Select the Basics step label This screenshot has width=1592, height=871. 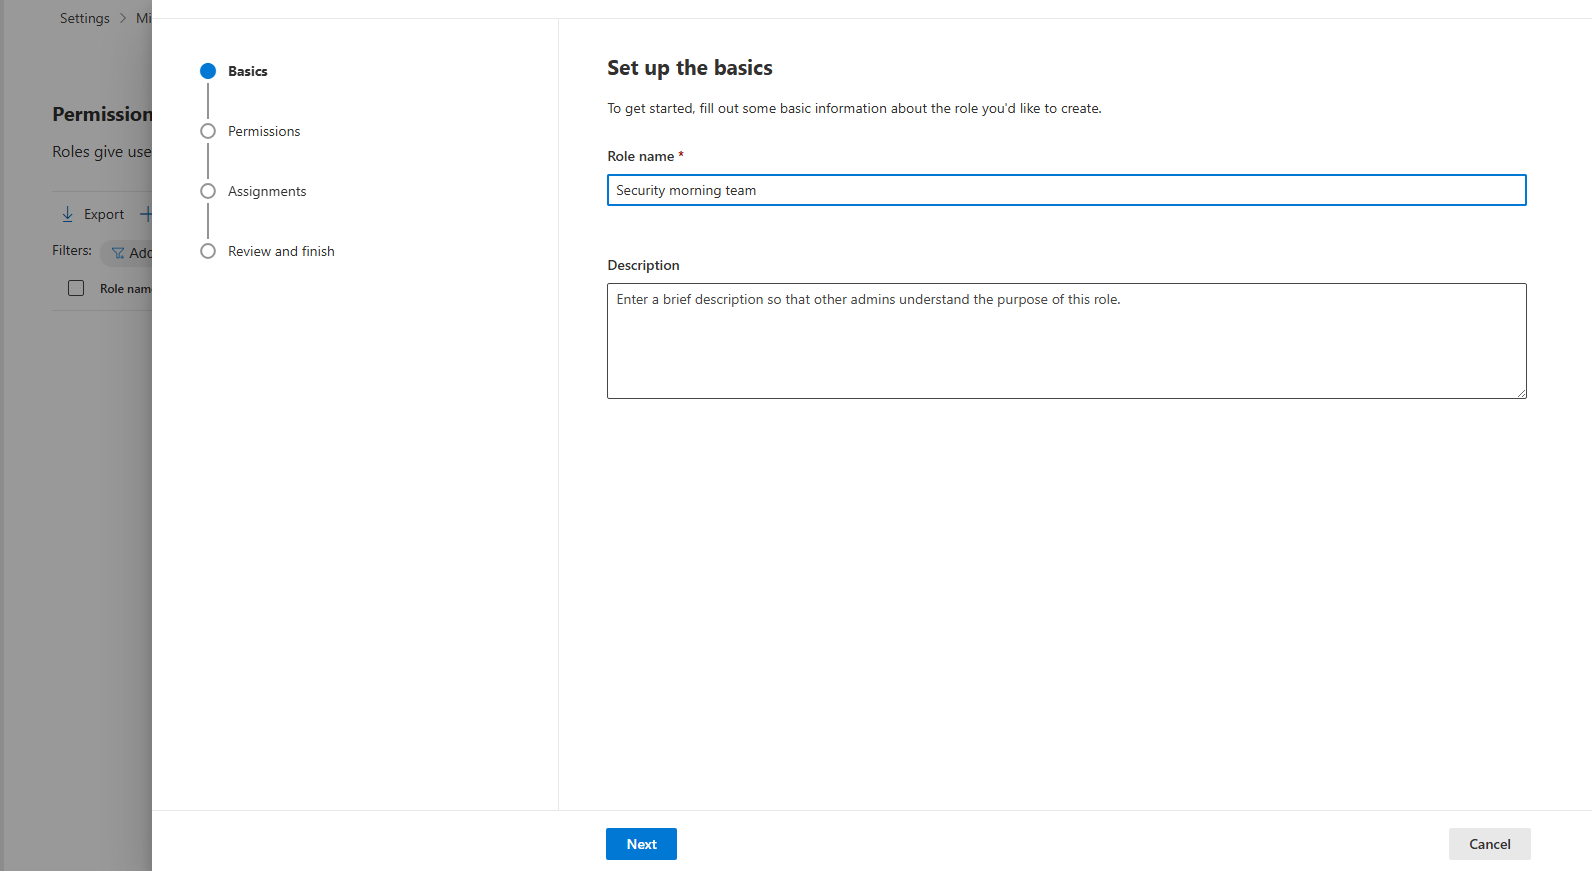coord(247,71)
